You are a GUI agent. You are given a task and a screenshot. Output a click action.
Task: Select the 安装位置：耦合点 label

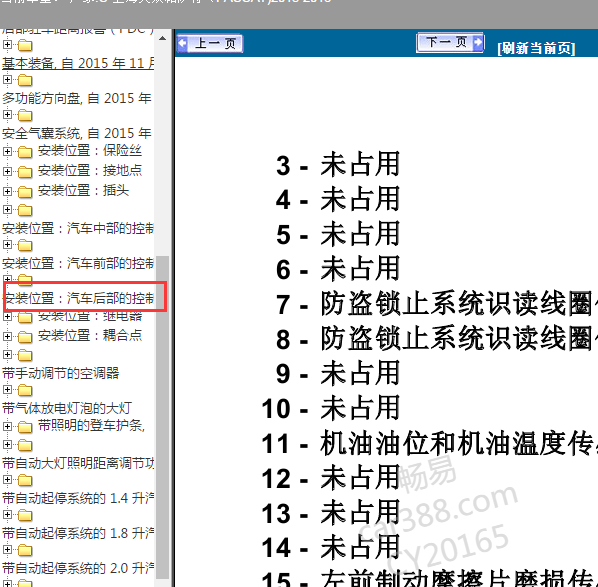[x=90, y=336]
